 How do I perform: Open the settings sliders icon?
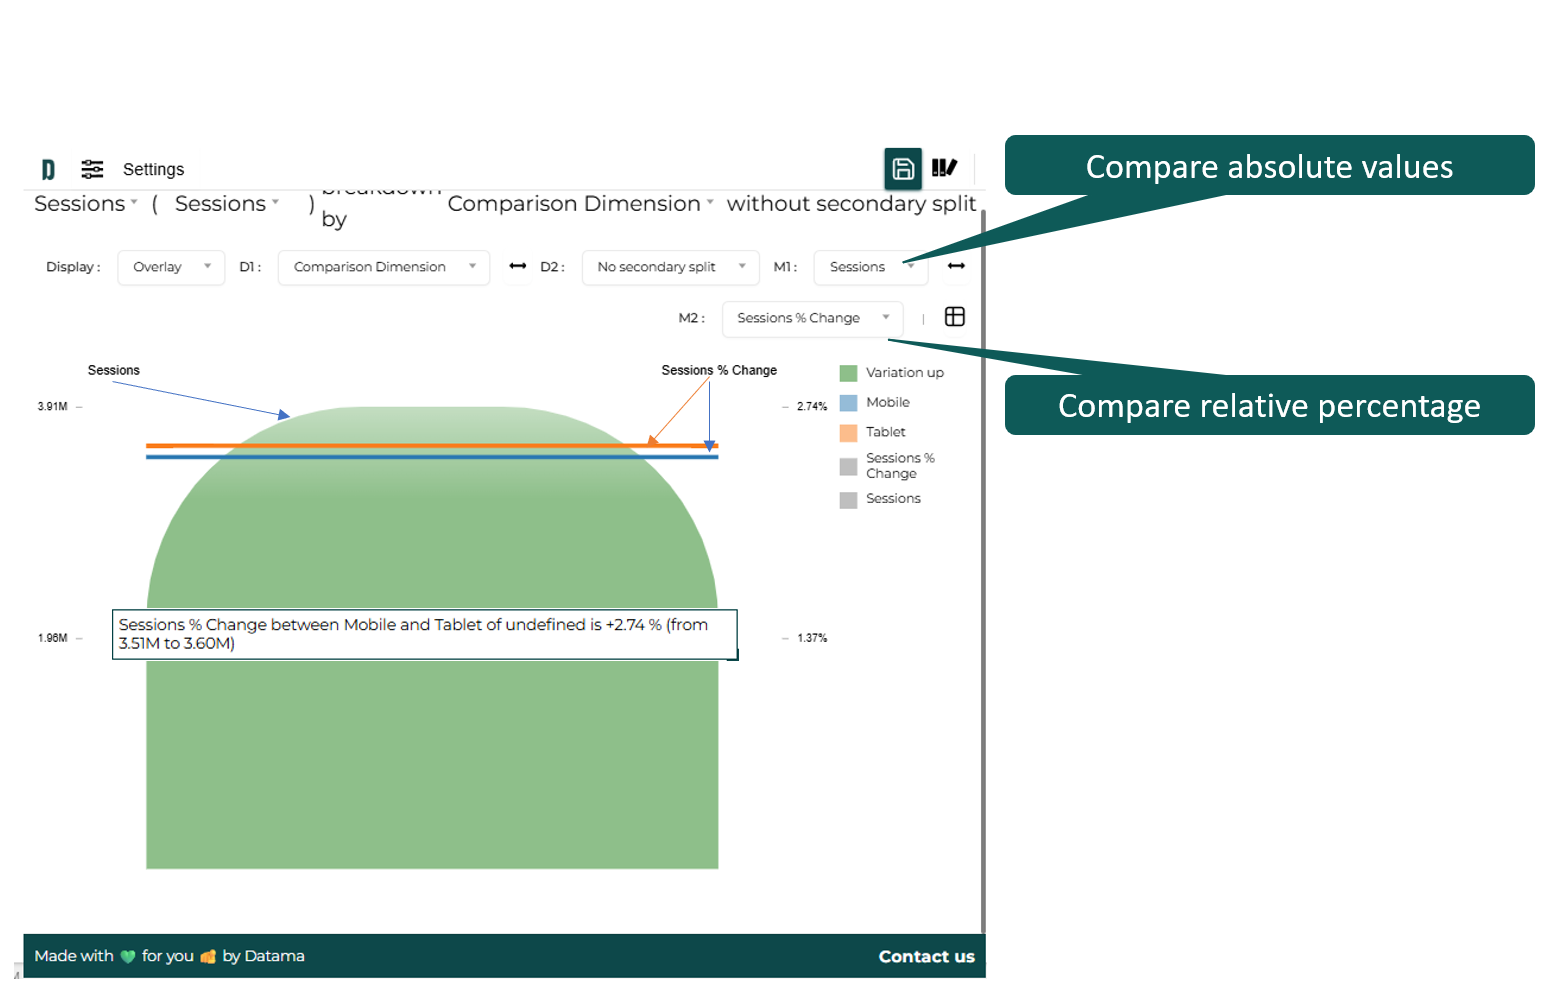coord(92,169)
